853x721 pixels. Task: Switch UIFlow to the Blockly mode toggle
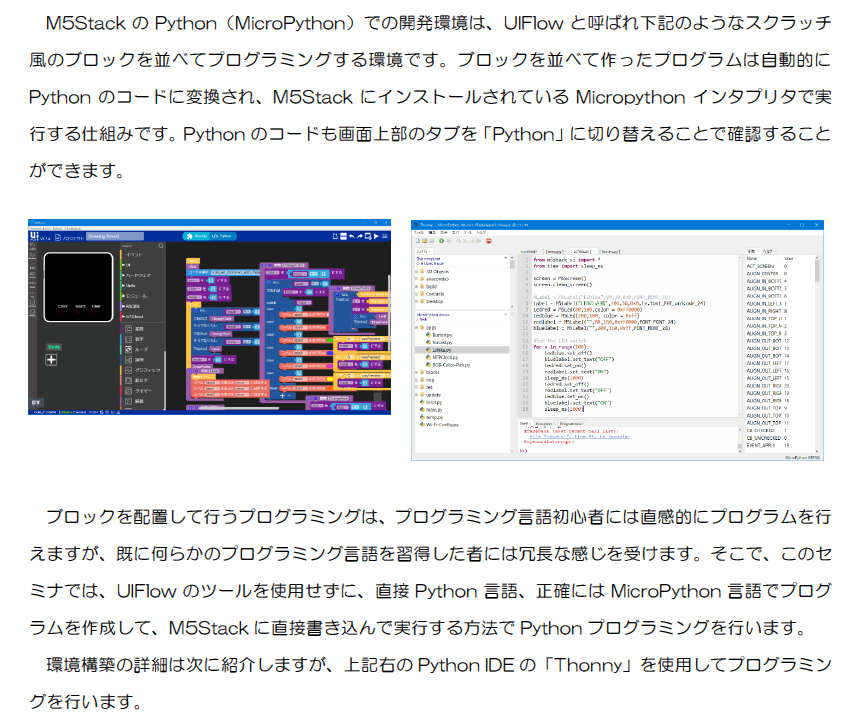click(x=196, y=237)
